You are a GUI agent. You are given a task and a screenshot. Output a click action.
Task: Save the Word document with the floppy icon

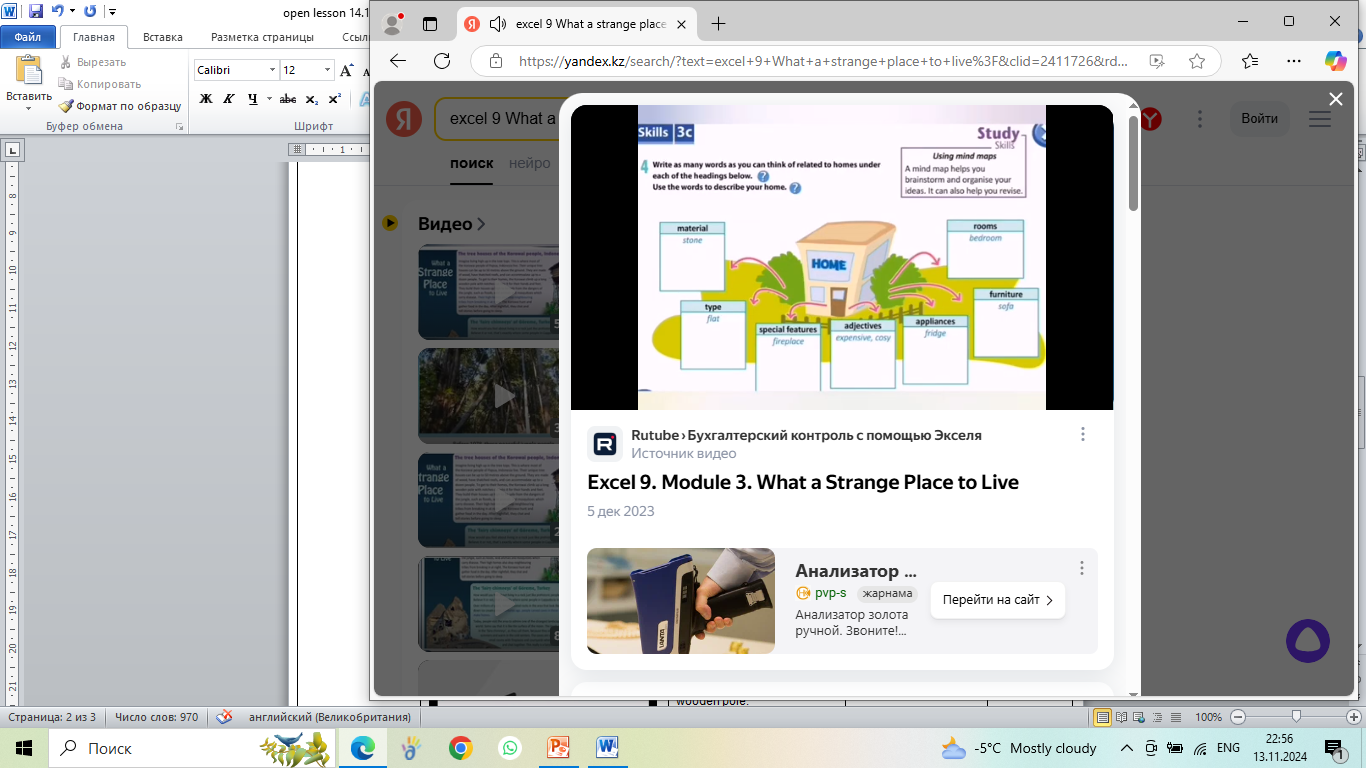tap(36, 12)
